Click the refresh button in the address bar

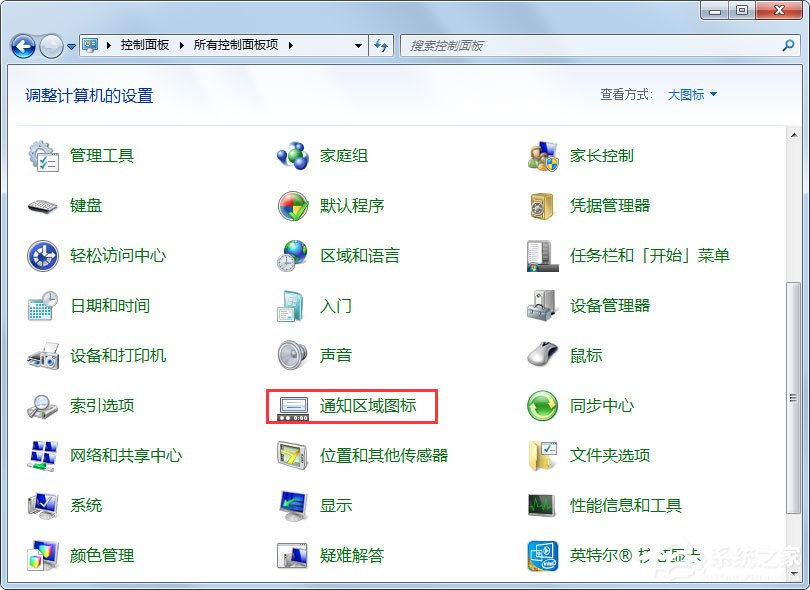(381, 46)
